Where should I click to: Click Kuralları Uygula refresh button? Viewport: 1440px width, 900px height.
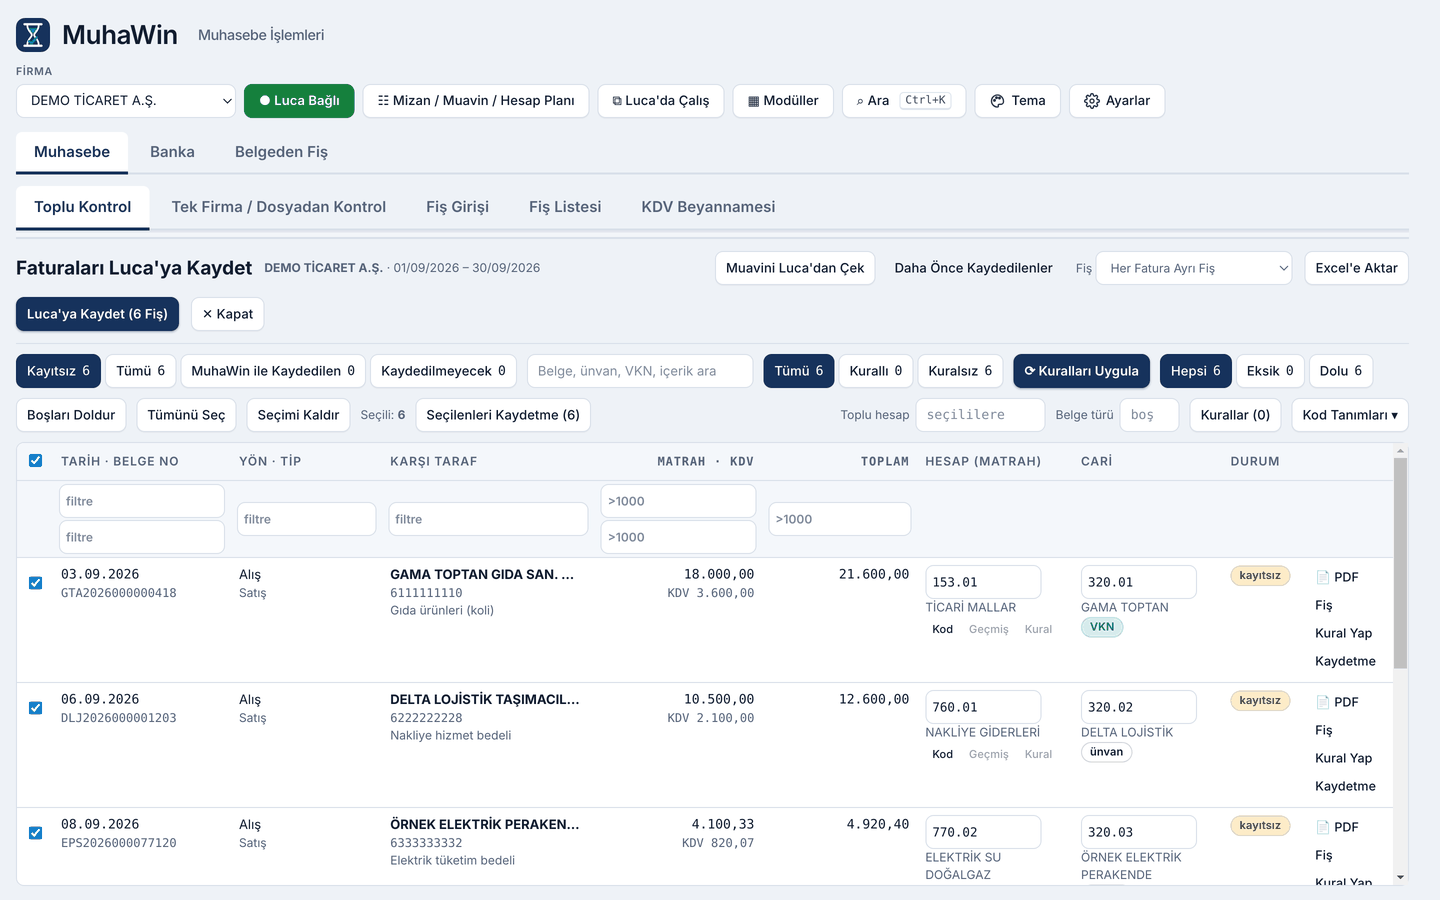[x=1081, y=371]
